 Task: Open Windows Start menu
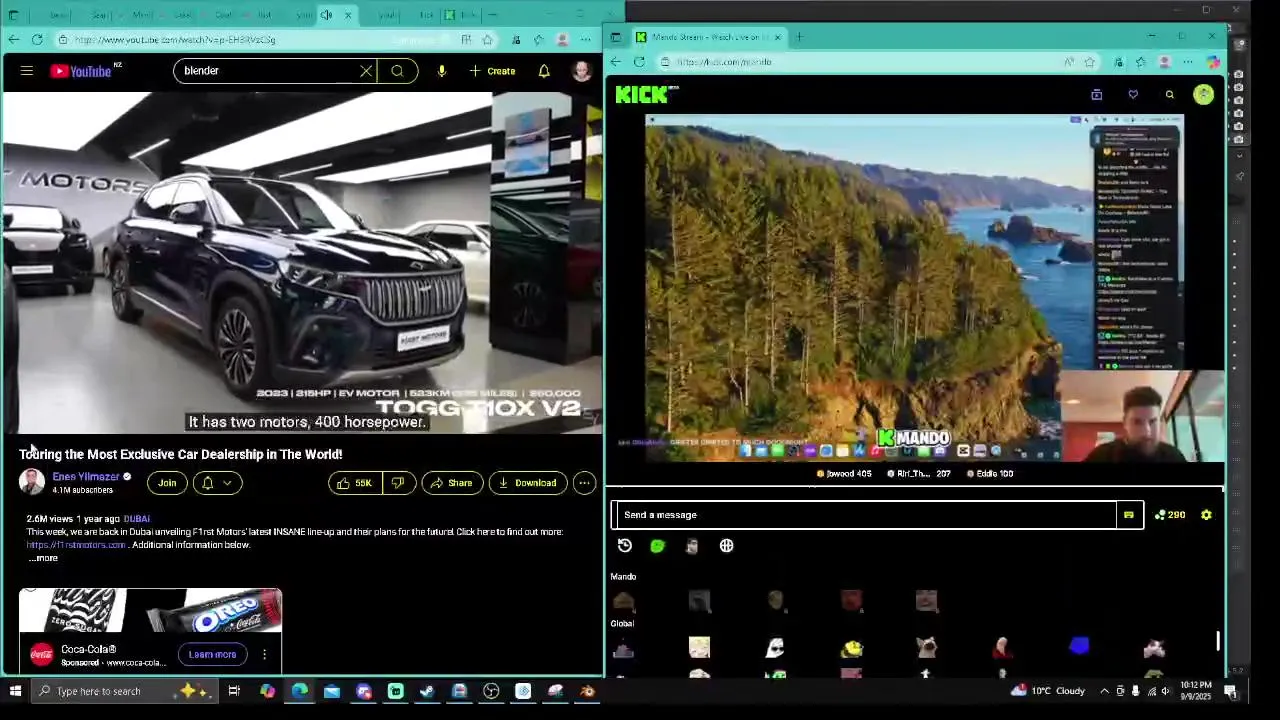[x=15, y=691]
